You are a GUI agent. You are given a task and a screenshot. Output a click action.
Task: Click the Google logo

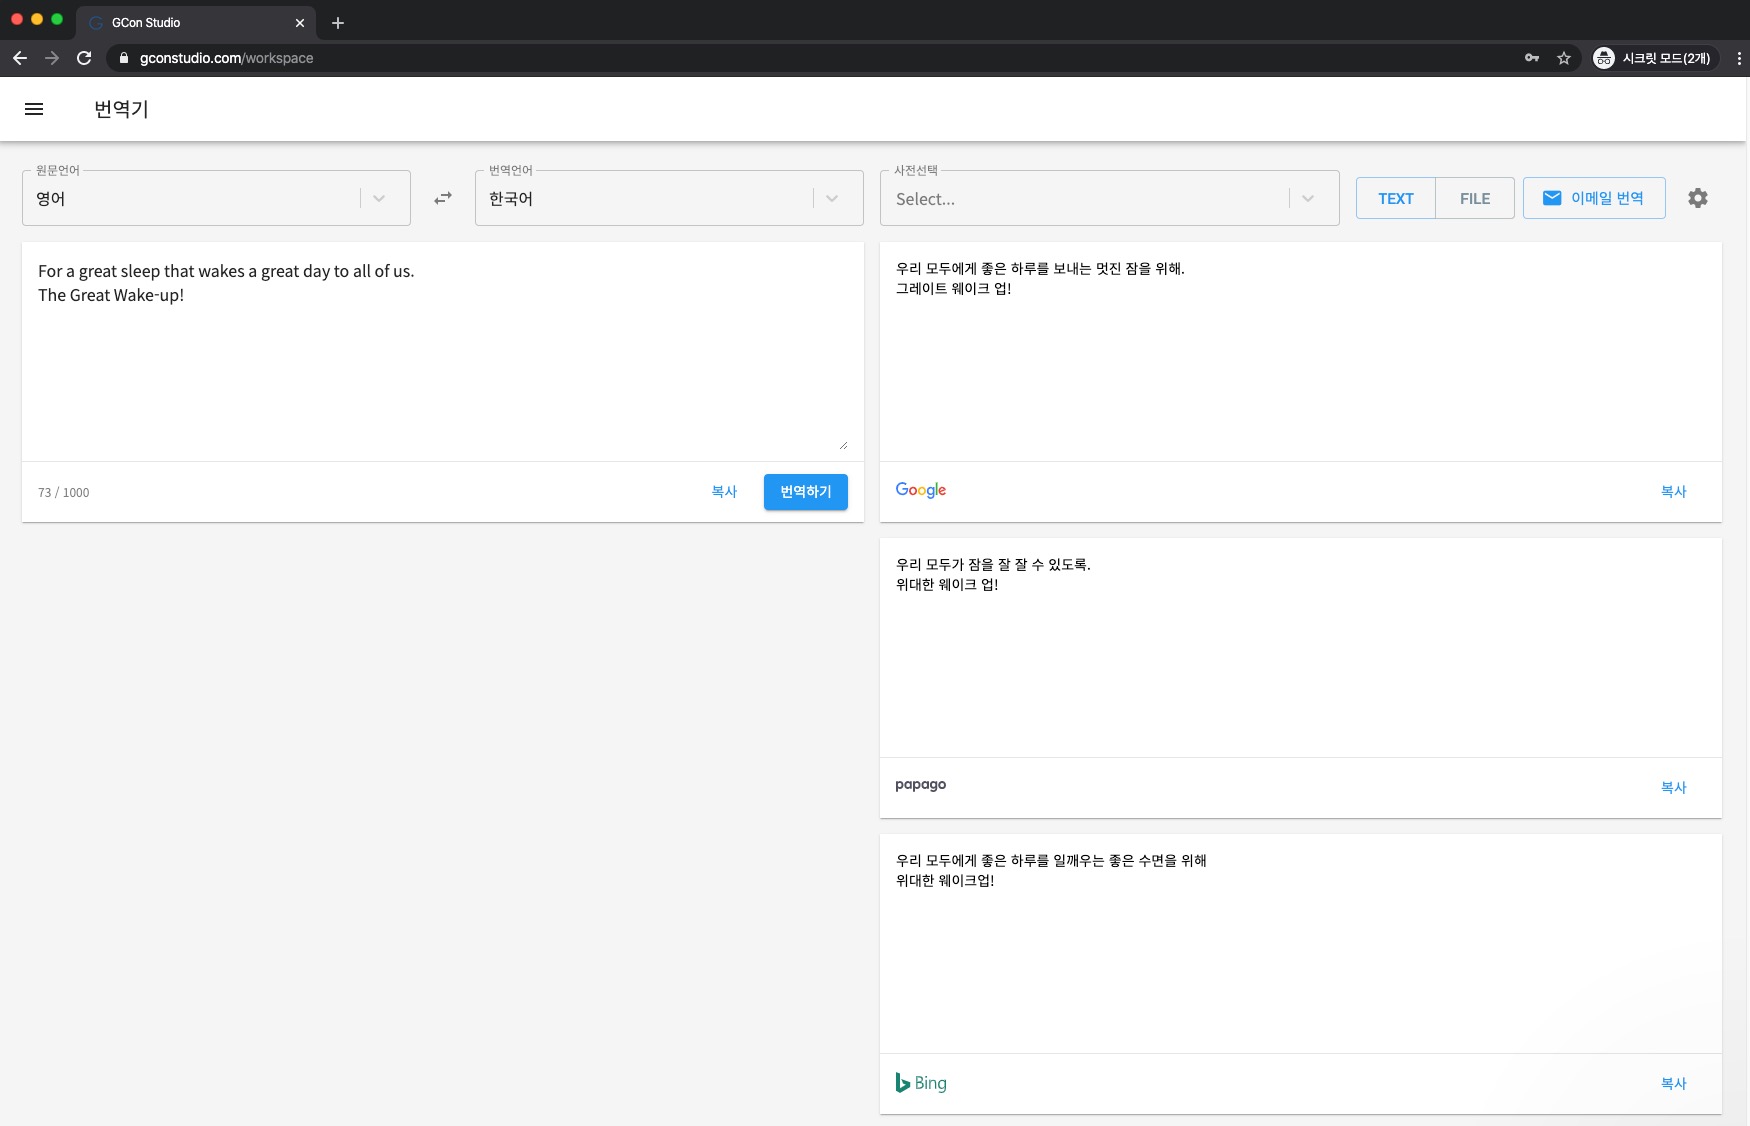click(x=921, y=490)
